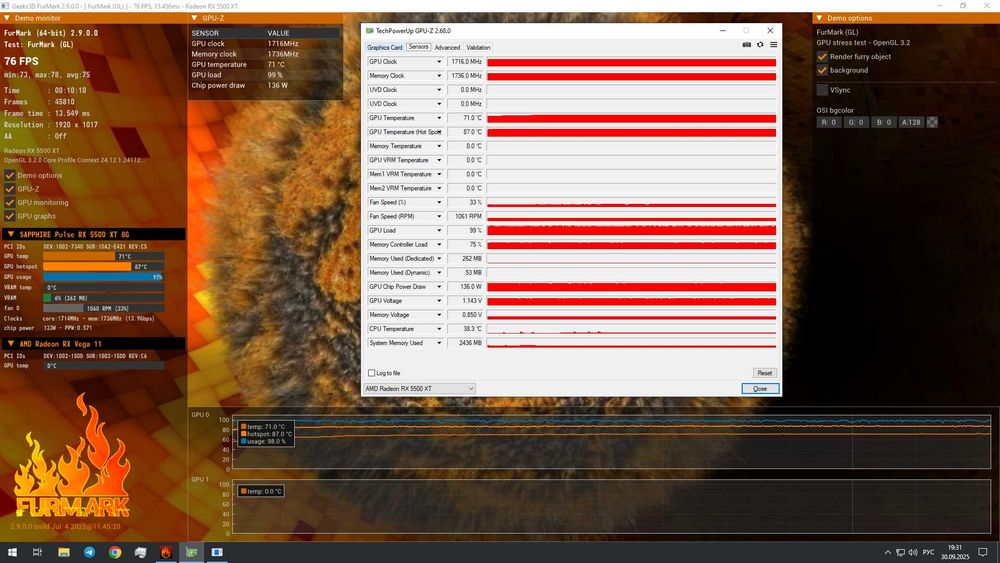This screenshot has width=1000, height=563.
Task: Switch to FurMark flame taskbar icon
Action: click(166, 552)
